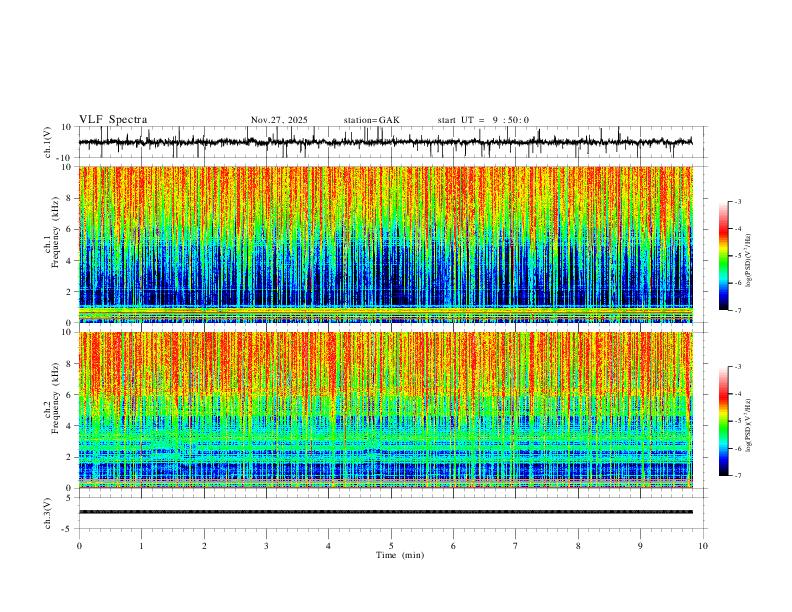Click the "-3" label on ch.2 color bar

(x=738, y=367)
